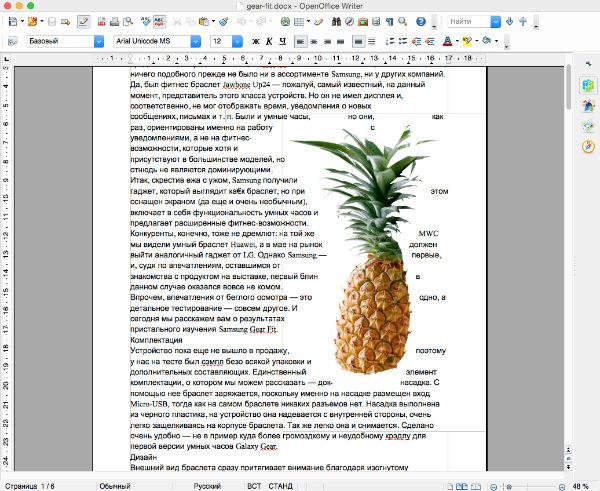Click ВСТ insert mode in status bar
Viewport: 600px width, 491px height.
254,486
